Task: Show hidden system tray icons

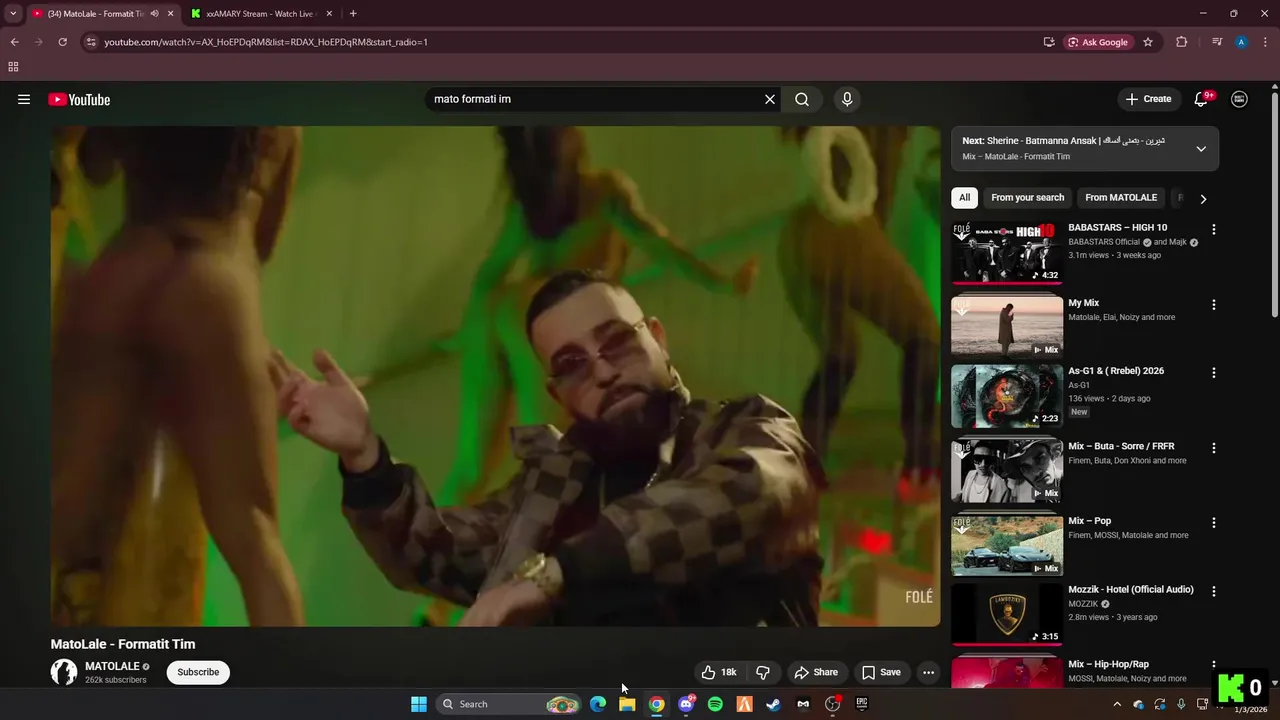Action: coord(1117,704)
